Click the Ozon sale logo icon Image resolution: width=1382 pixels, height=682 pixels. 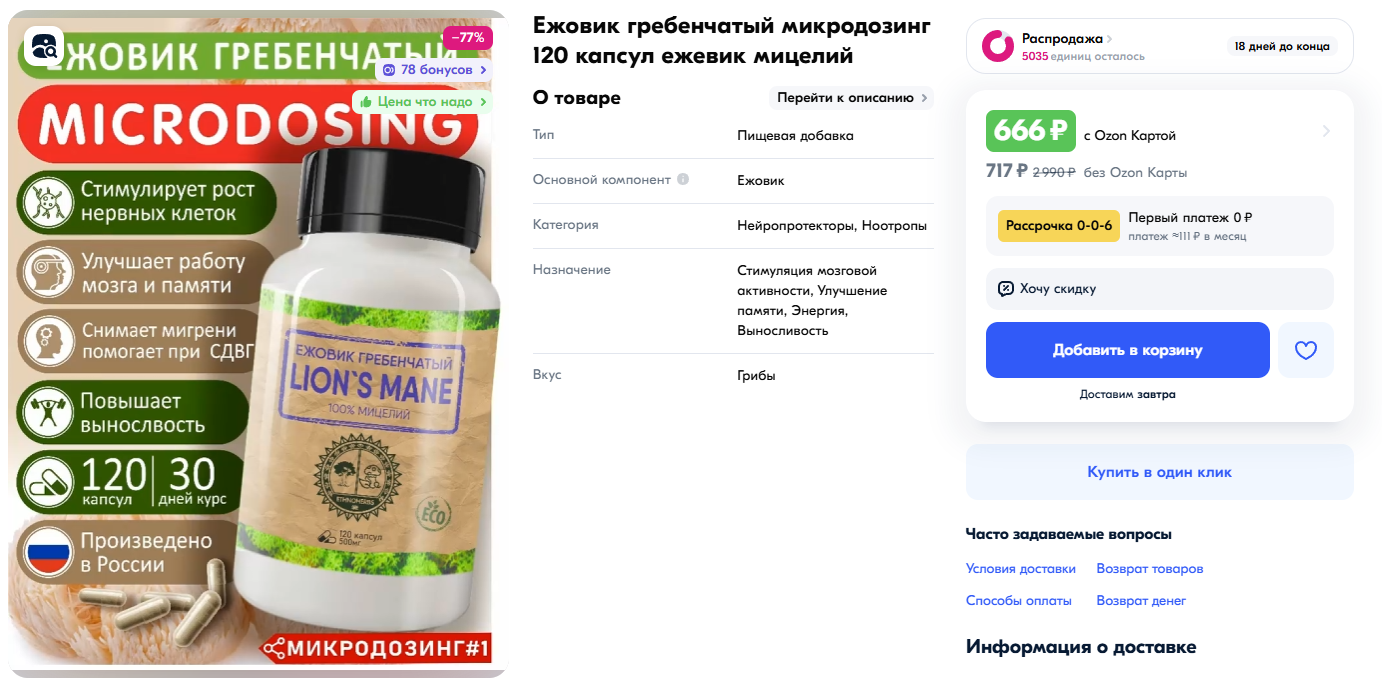pyautogui.click(x=998, y=46)
